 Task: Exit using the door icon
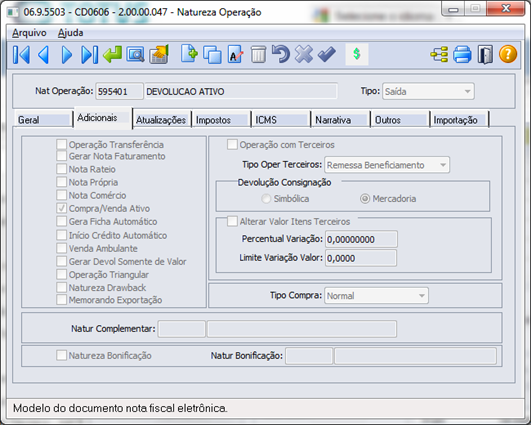(485, 55)
